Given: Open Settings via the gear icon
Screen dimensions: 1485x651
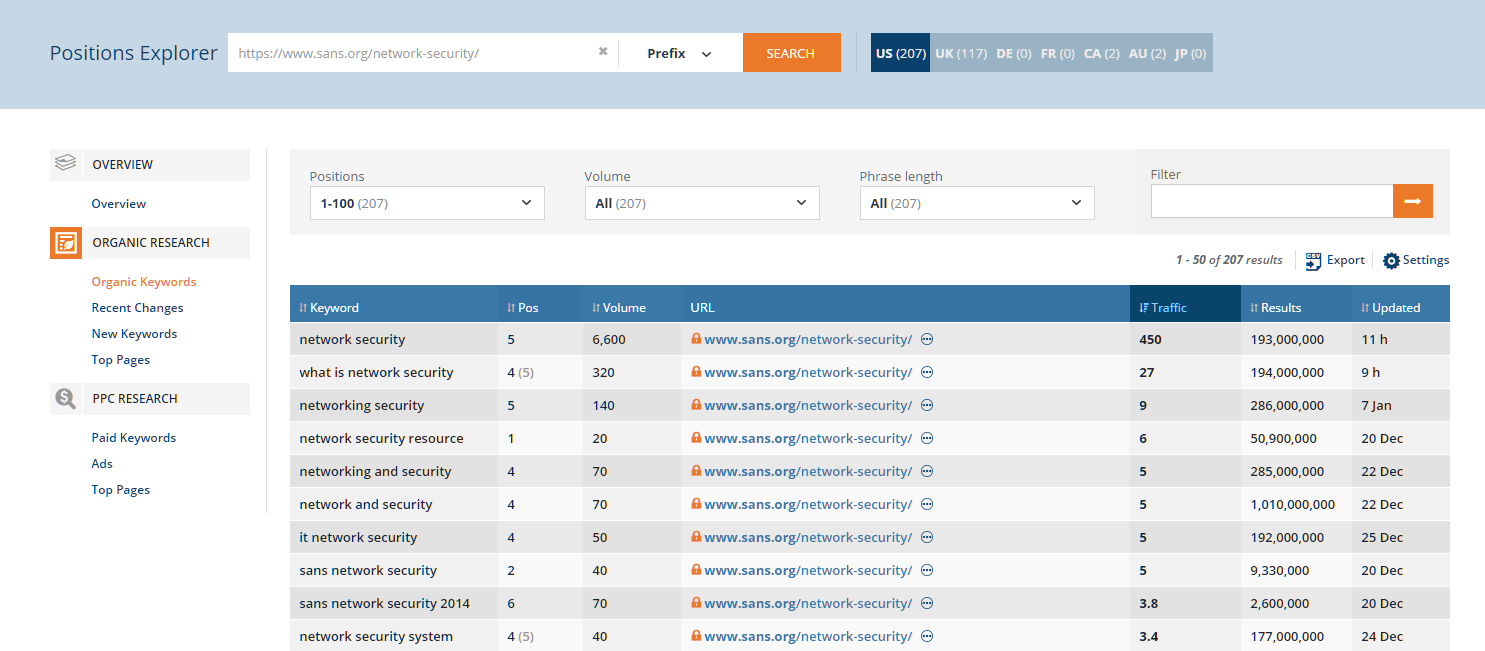Looking at the screenshot, I should [1391, 260].
